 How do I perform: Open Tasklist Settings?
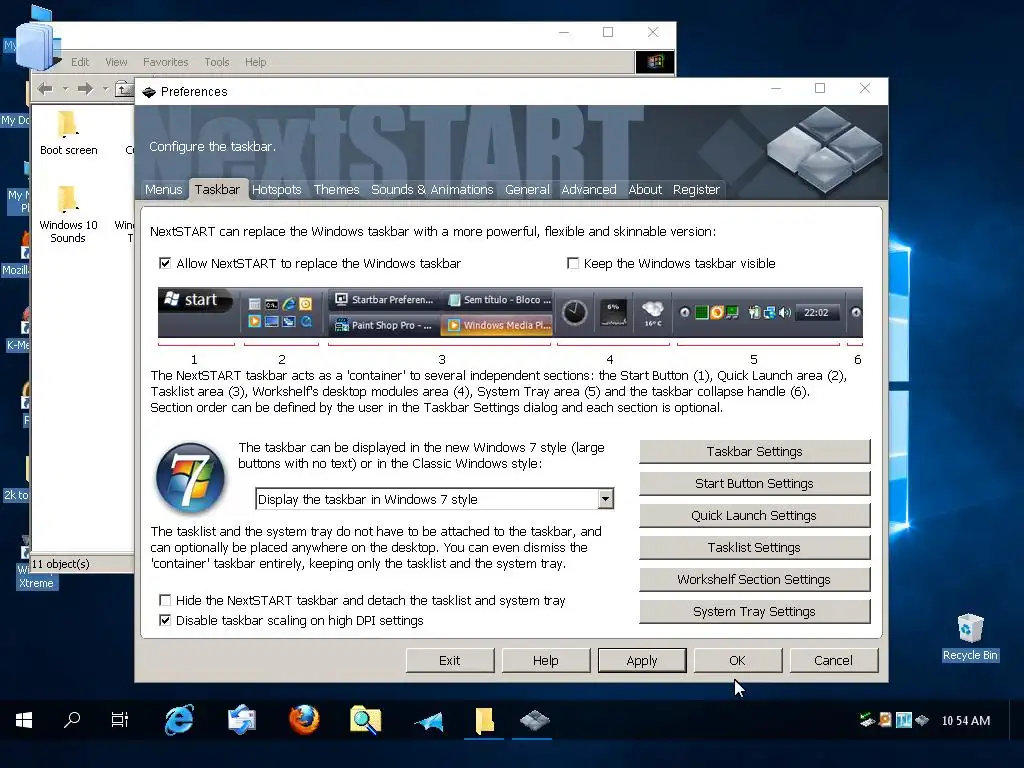(754, 547)
